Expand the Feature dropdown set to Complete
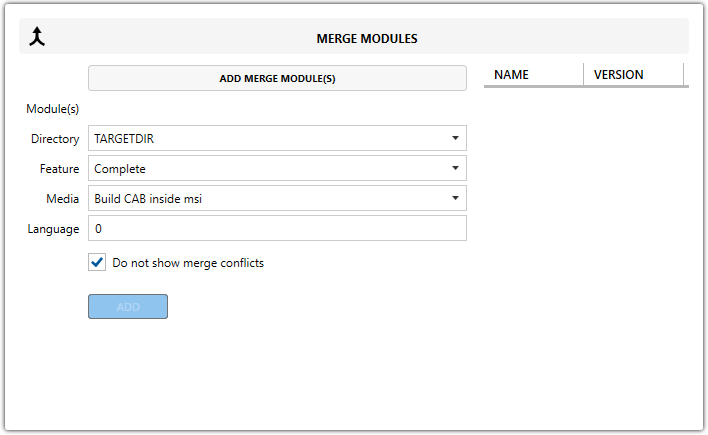The height and width of the screenshot is (435, 708). [277, 168]
